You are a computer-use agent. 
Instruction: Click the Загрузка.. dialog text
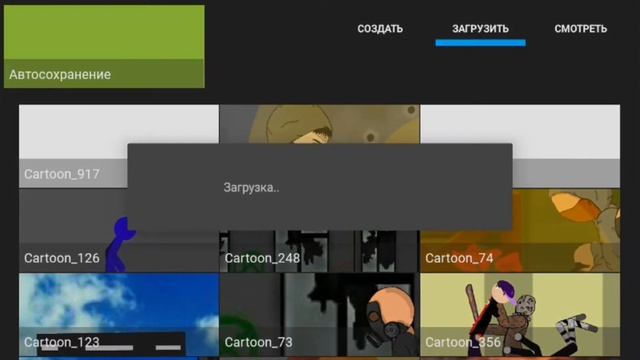coord(251,188)
